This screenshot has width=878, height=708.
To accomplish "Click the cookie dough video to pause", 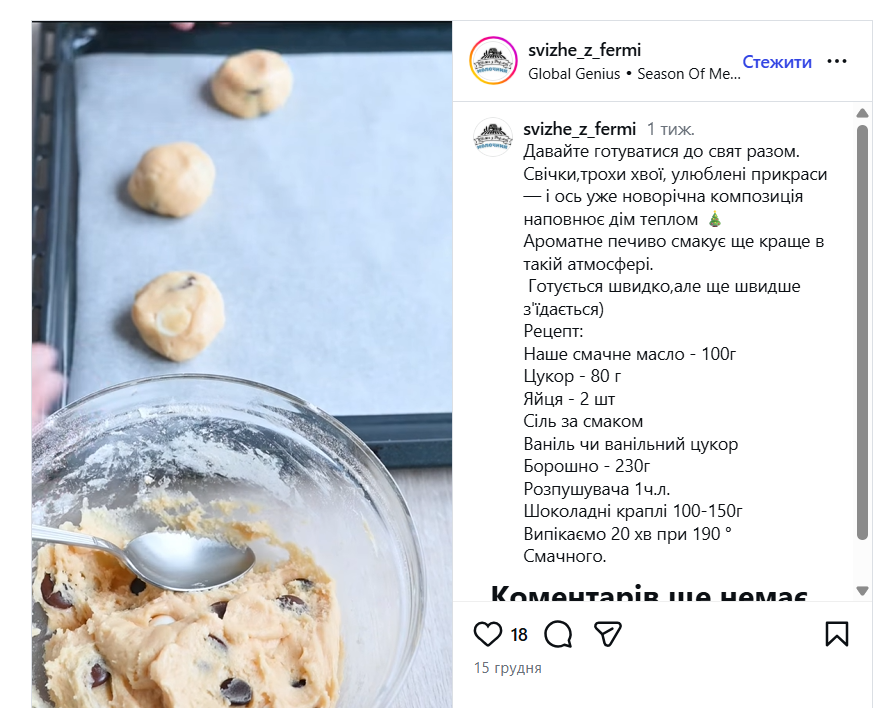I will click(x=242, y=364).
